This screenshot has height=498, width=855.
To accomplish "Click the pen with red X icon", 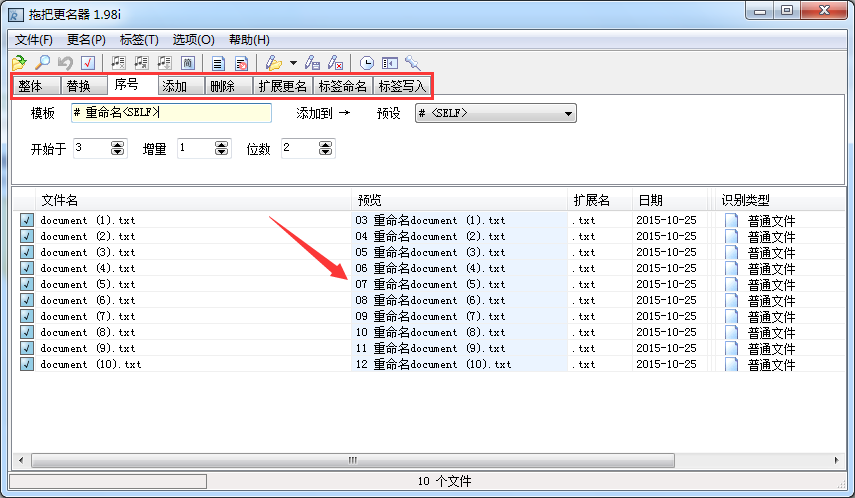I will (335, 63).
